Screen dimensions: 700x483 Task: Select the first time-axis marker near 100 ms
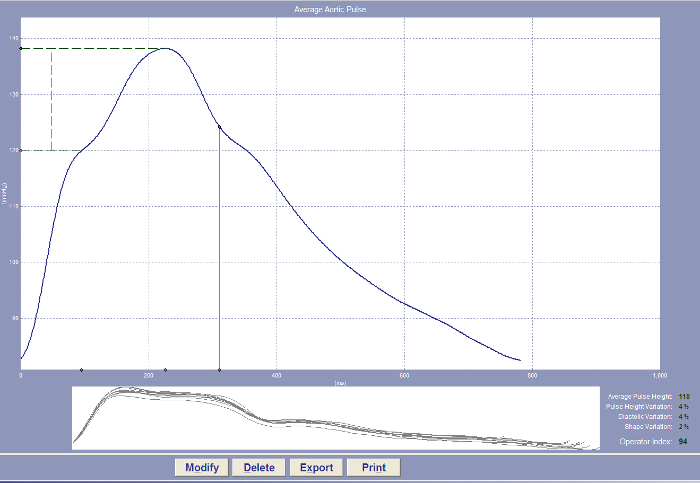(x=81, y=370)
